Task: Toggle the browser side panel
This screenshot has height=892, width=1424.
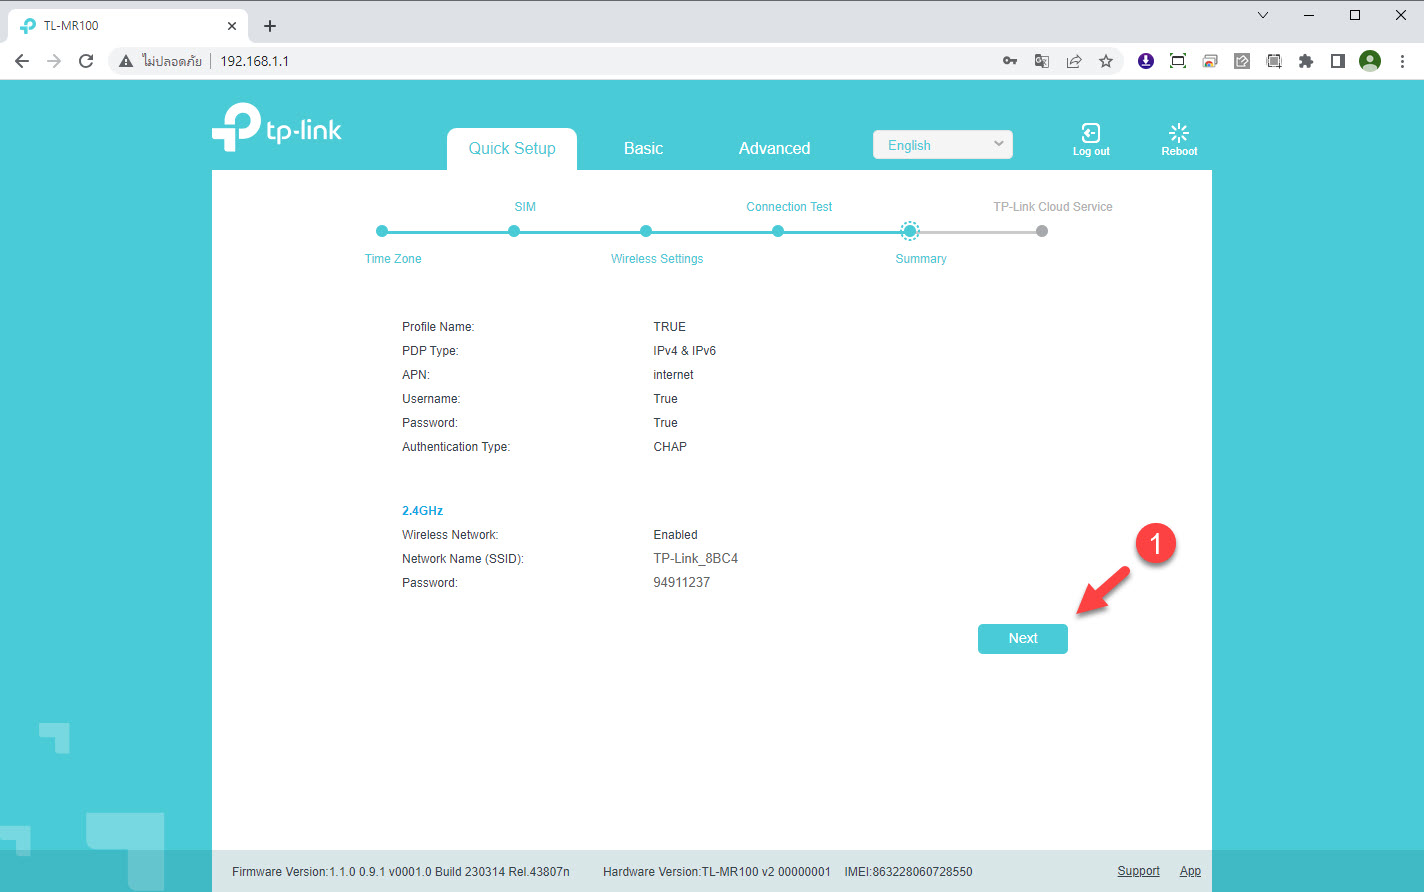Action: pos(1338,61)
